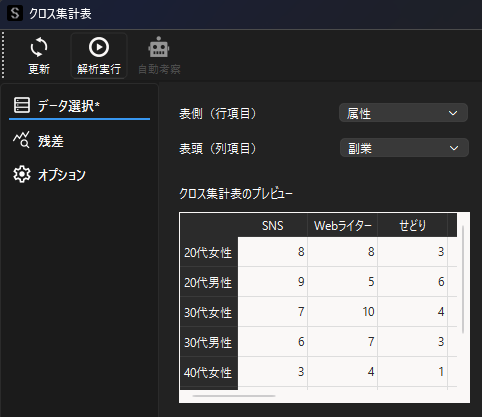
Task: Click the SNS cell for 40代女性
Action: coord(273,372)
